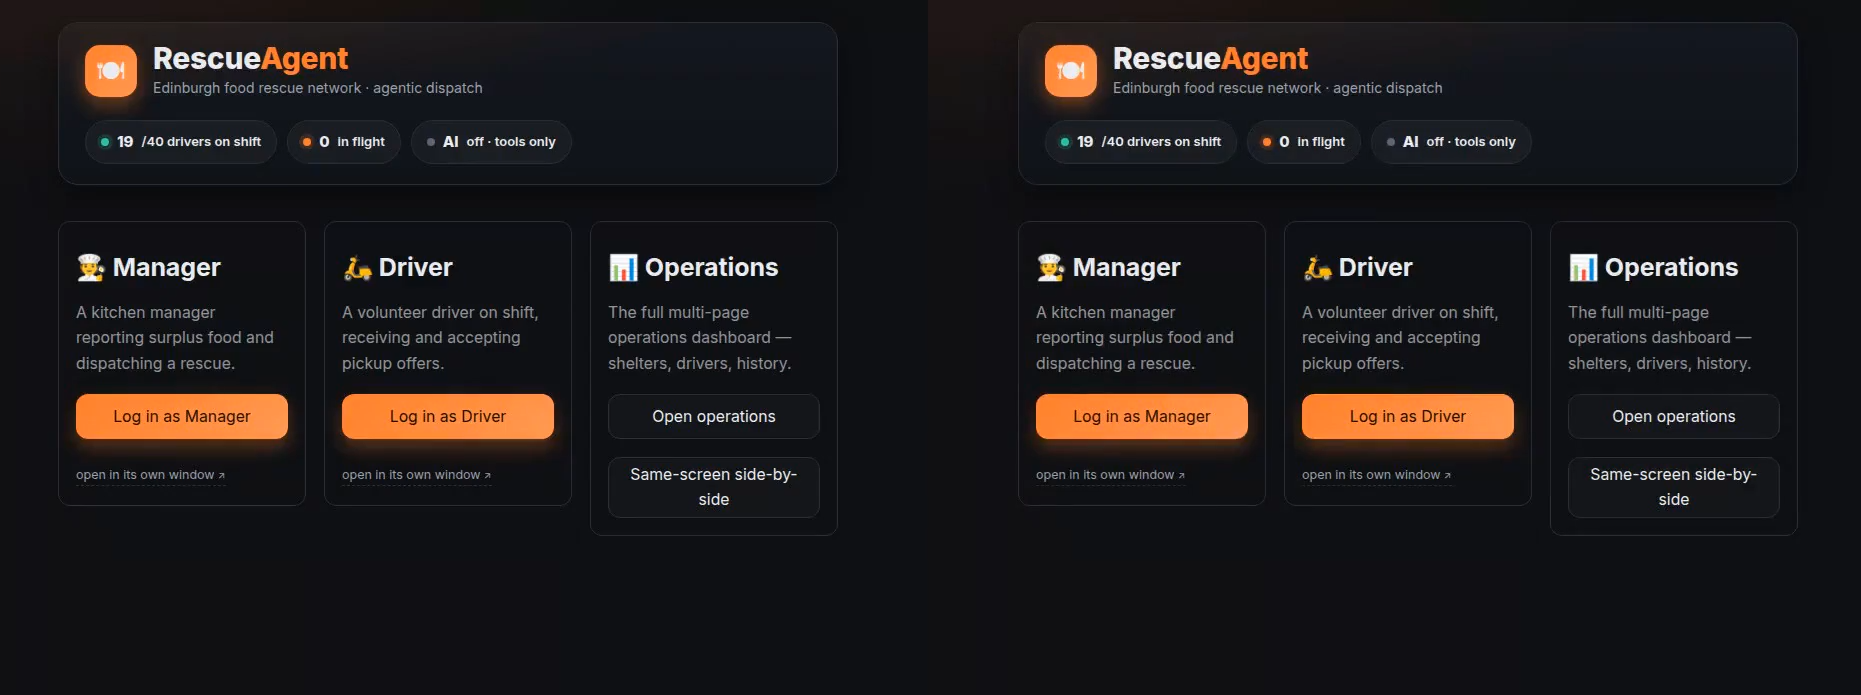Click the Operations heading text in right pane

[x=1672, y=267]
